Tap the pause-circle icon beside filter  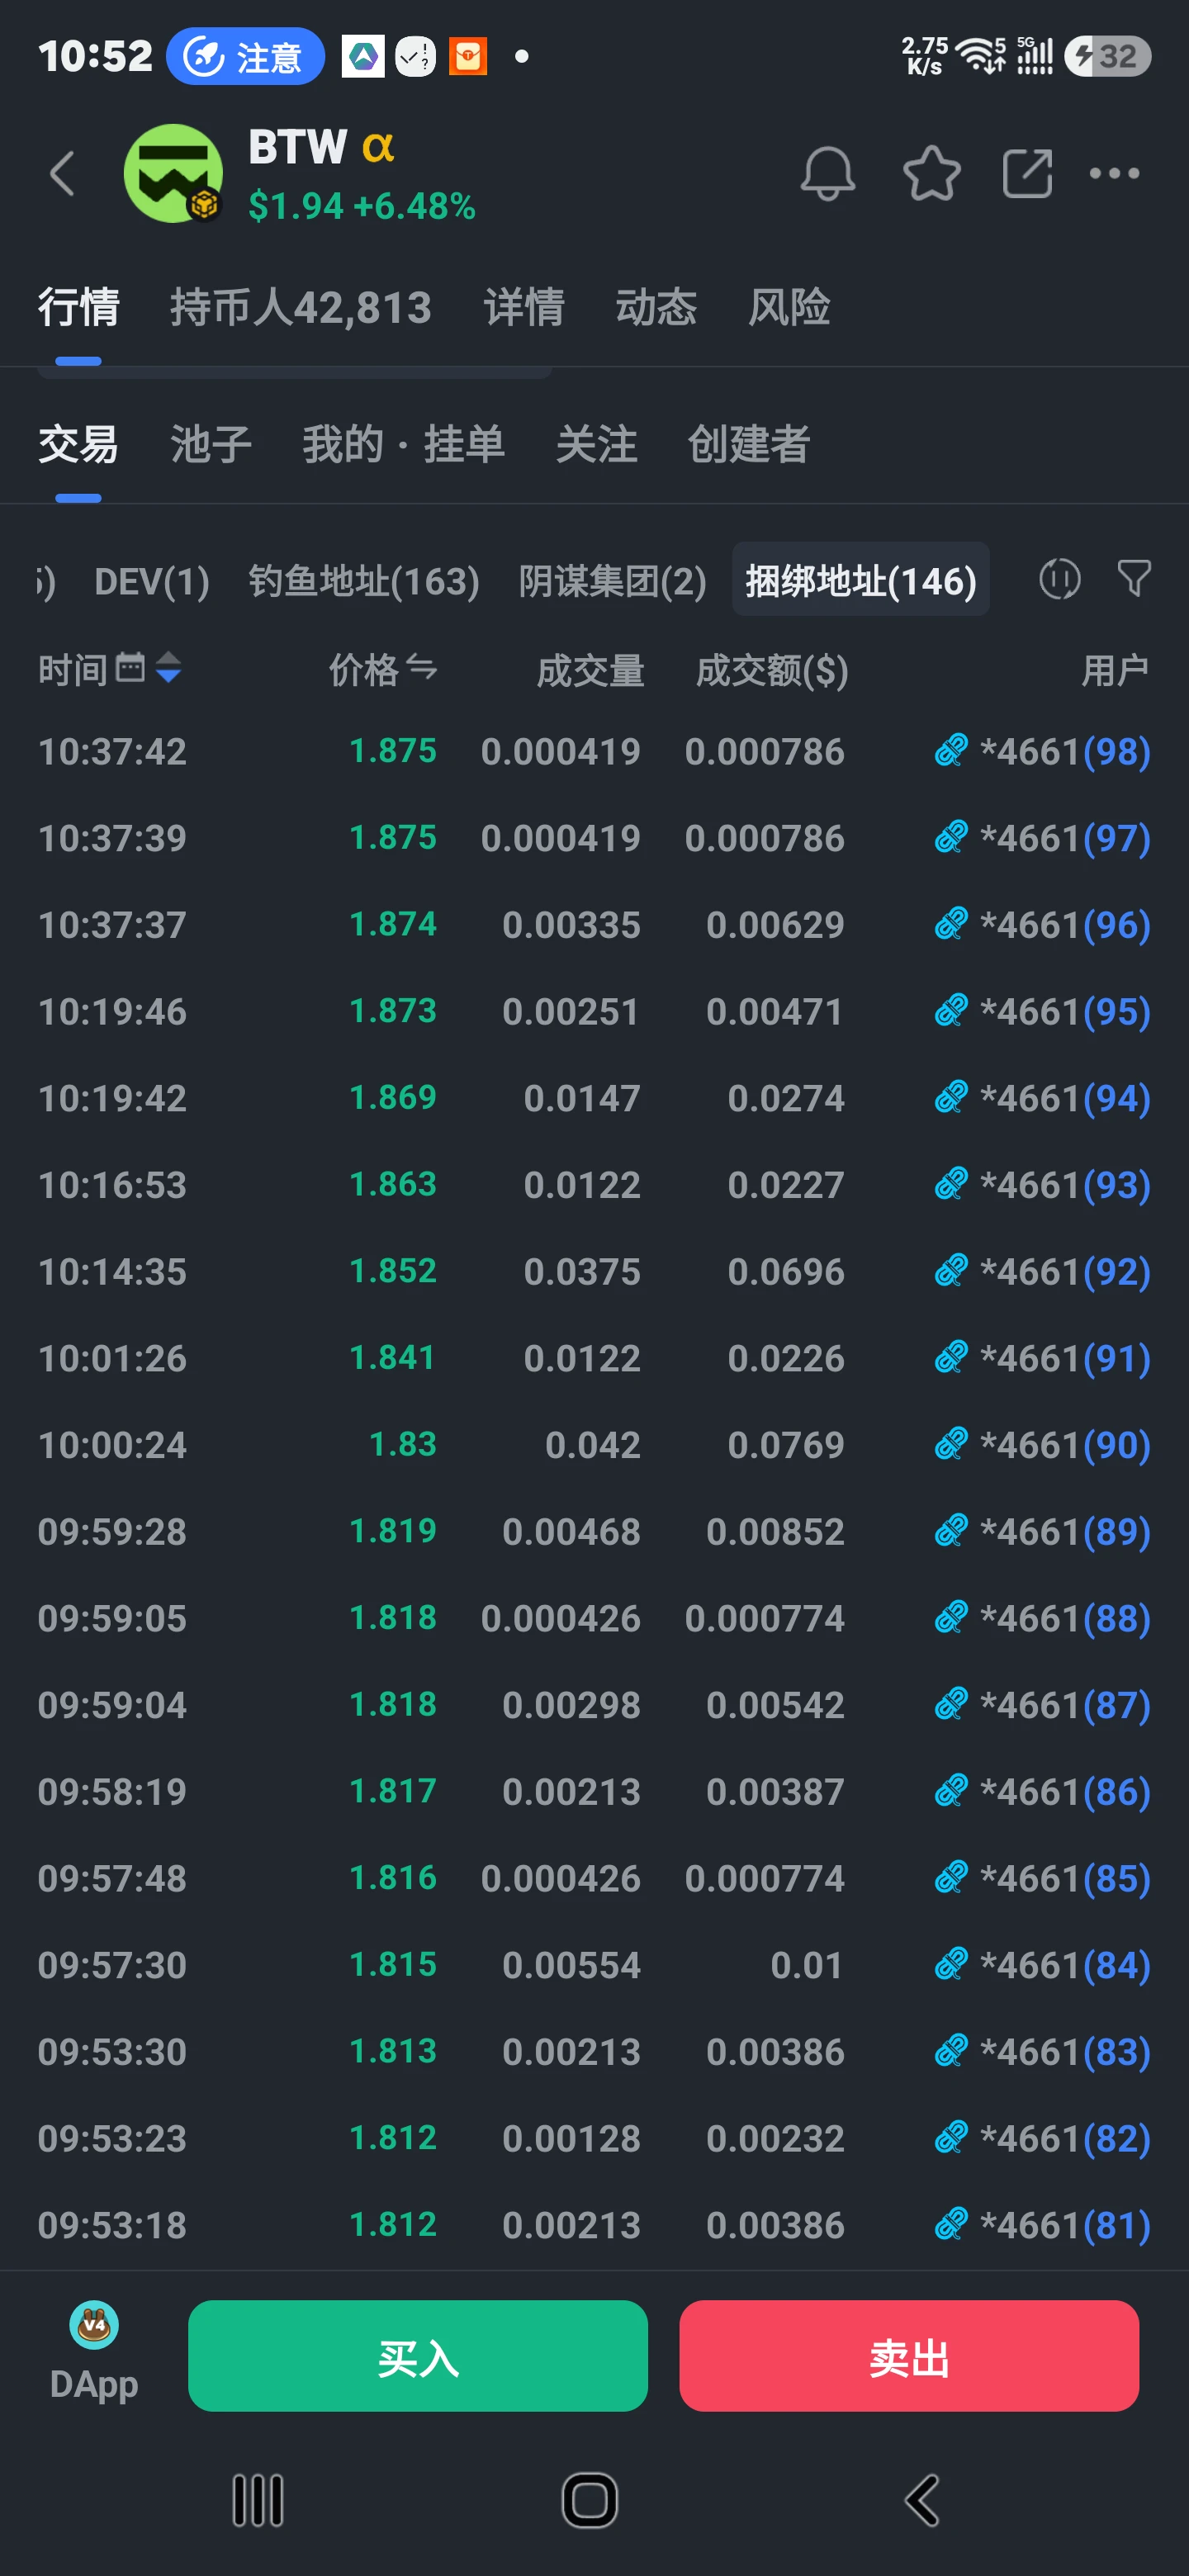pos(1059,579)
